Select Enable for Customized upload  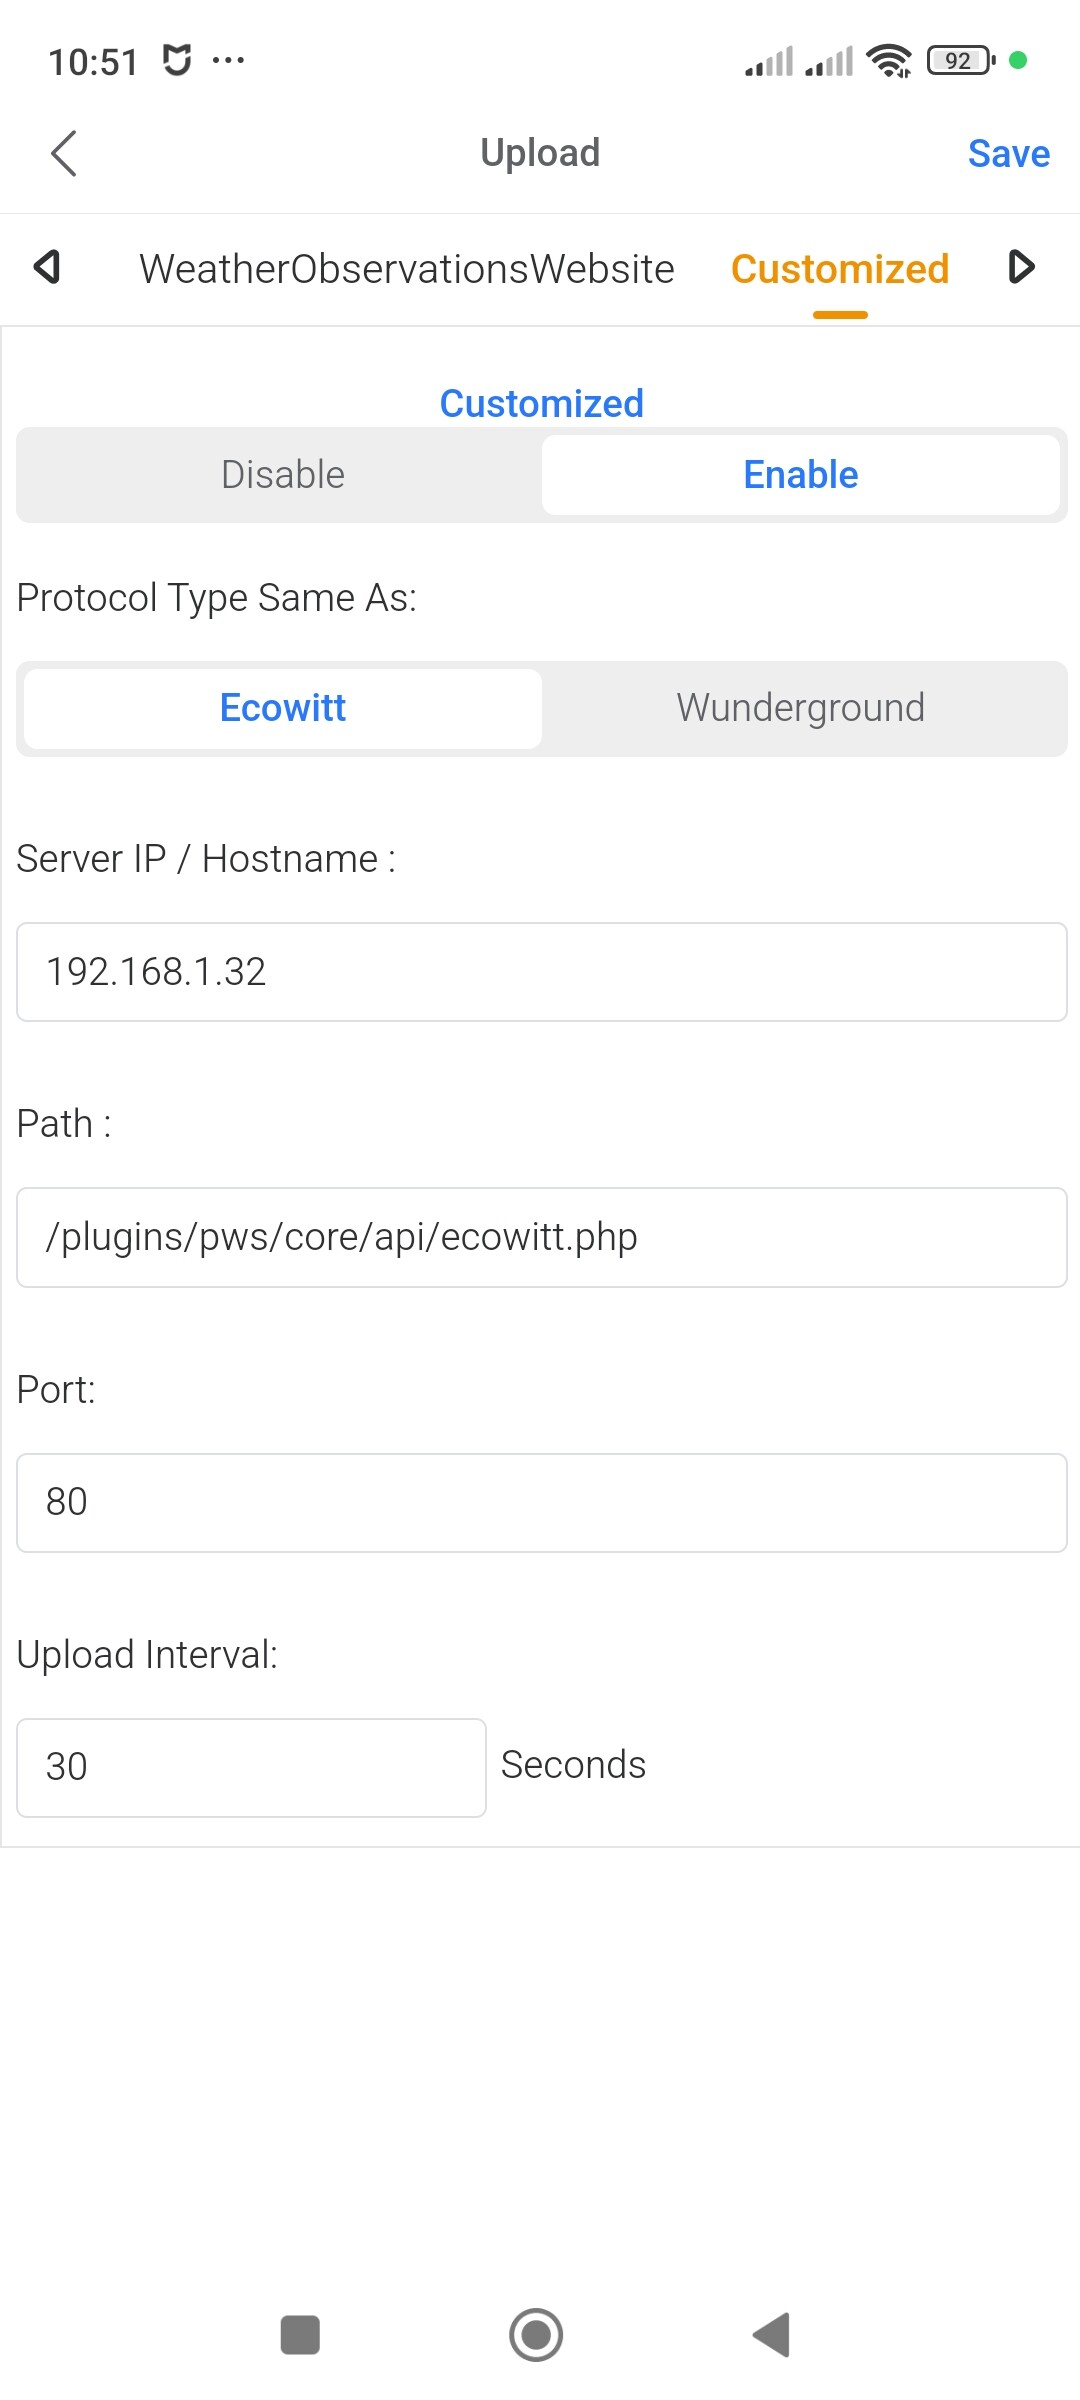[800, 475]
